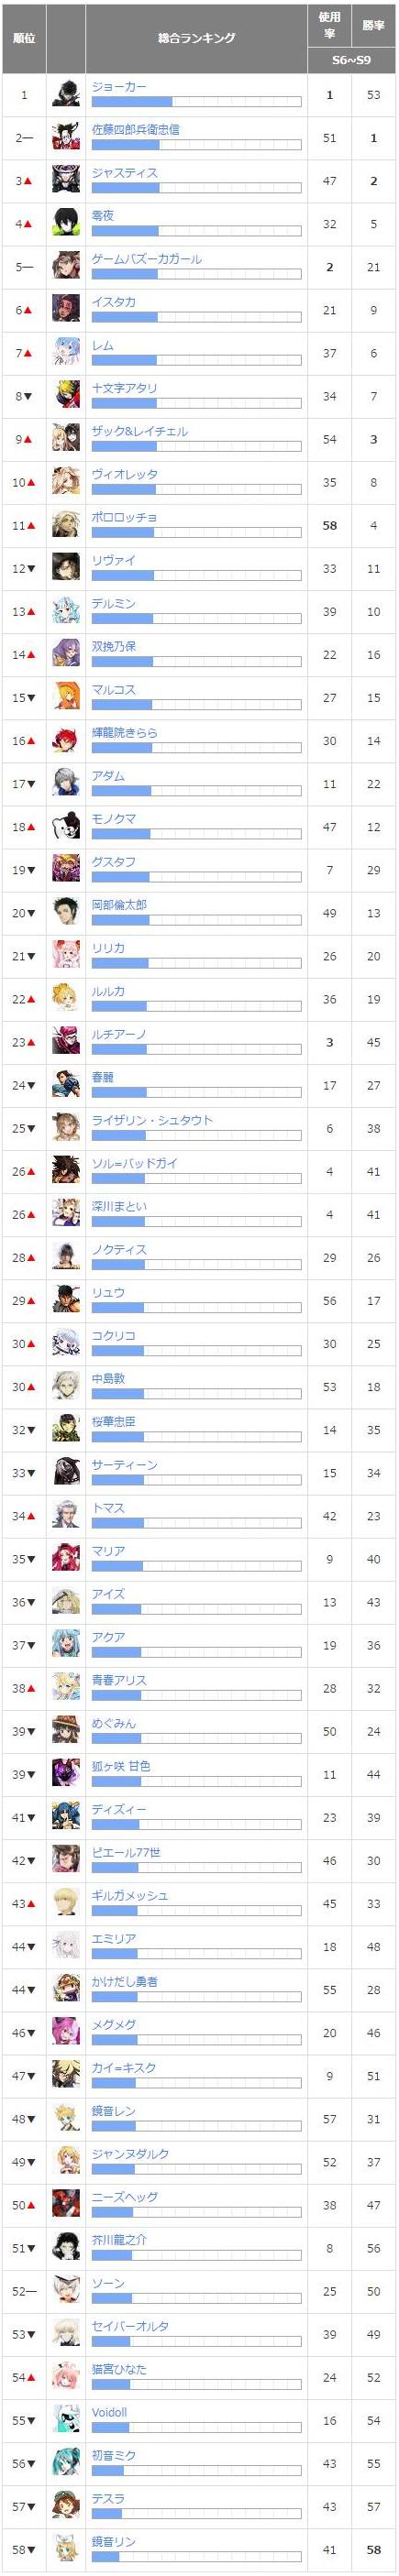This screenshot has height=2576, width=399.
Task: Click the 総合ランキング column header
Action: pyautogui.click(x=197, y=38)
